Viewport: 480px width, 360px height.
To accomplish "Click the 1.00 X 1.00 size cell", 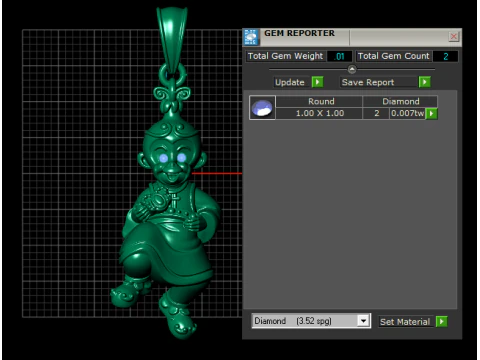I will (320, 113).
